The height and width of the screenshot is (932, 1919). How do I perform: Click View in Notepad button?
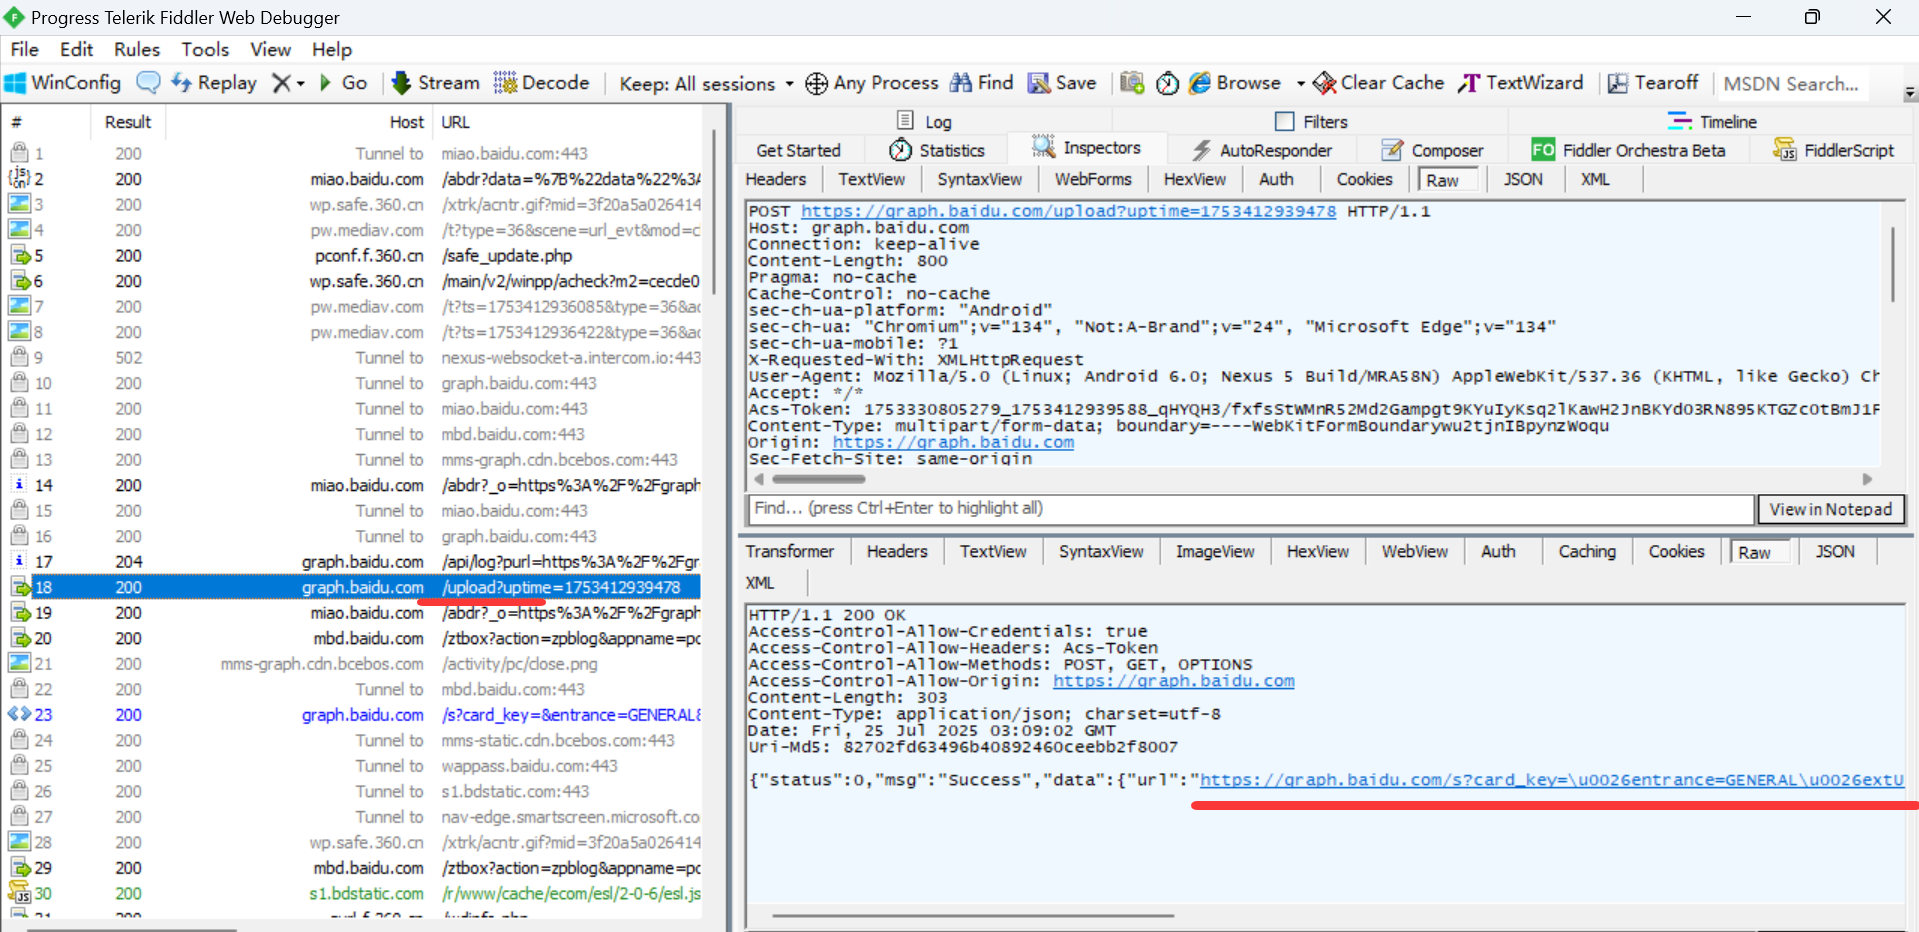click(x=1831, y=509)
